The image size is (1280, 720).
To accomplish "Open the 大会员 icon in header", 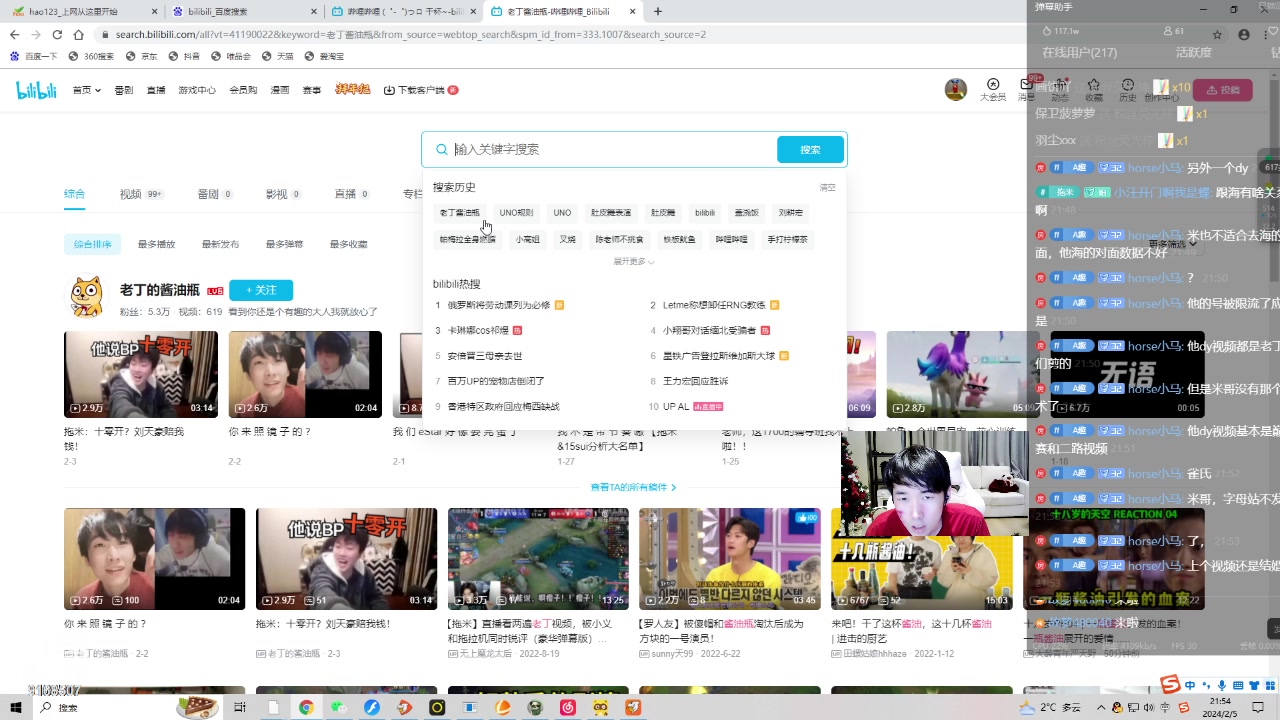I will coord(993,89).
